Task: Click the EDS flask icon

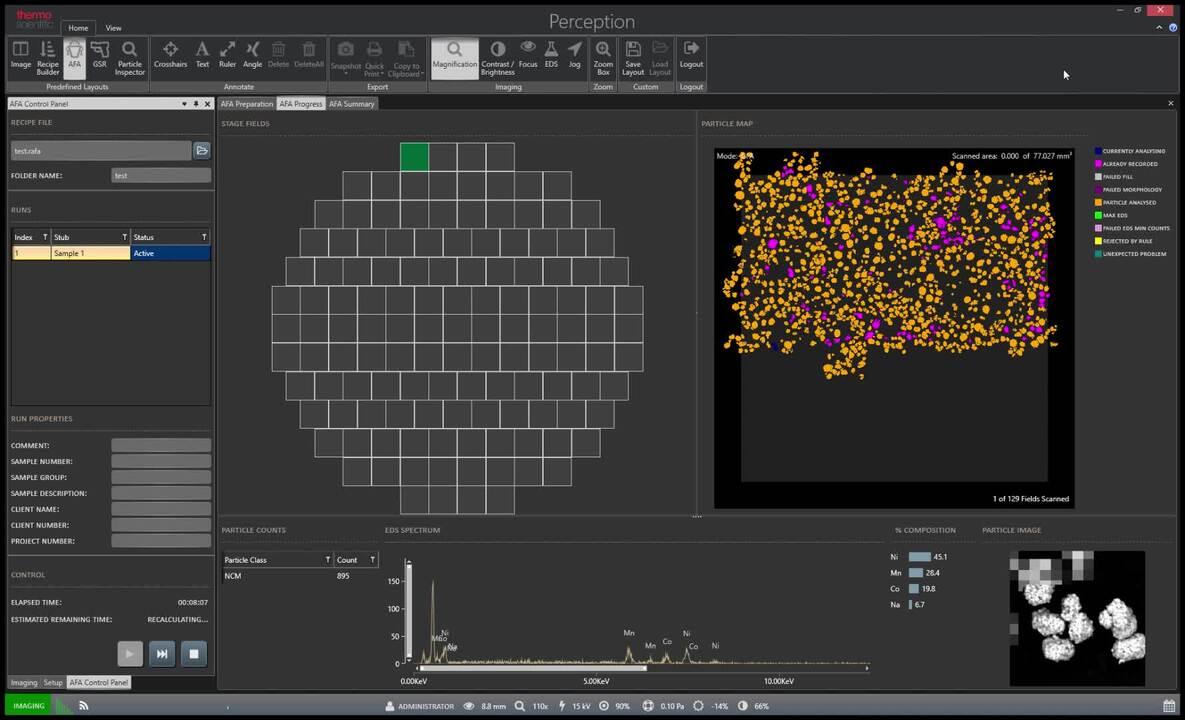Action: tap(551, 55)
